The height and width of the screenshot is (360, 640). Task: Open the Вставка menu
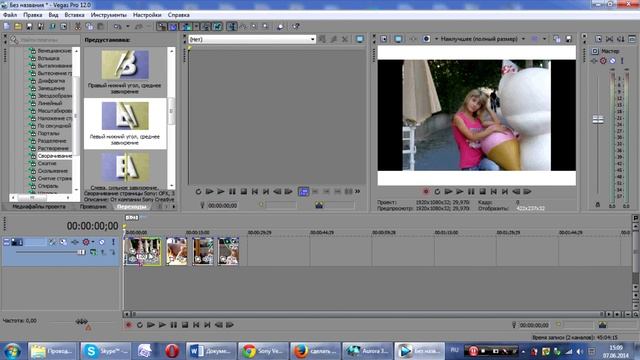click(74, 15)
